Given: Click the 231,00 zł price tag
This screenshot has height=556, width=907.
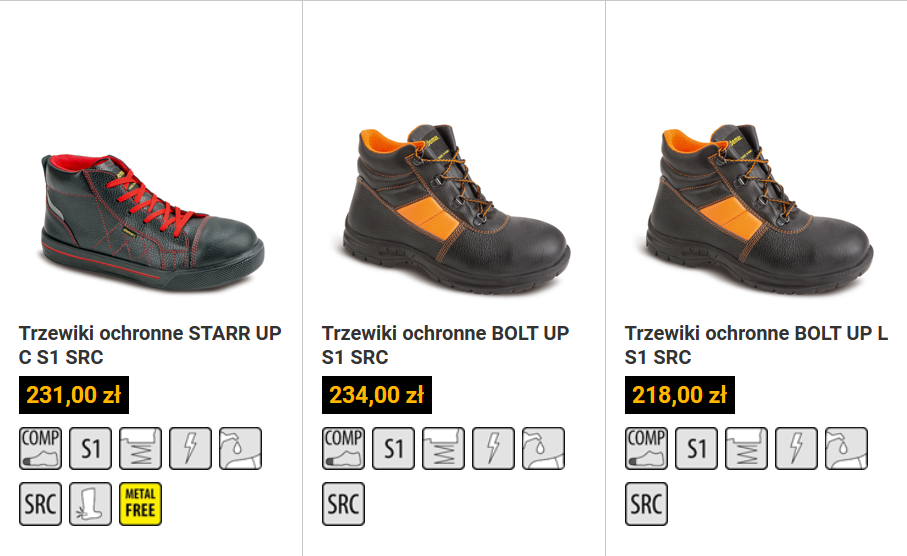Looking at the screenshot, I should [73, 395].
